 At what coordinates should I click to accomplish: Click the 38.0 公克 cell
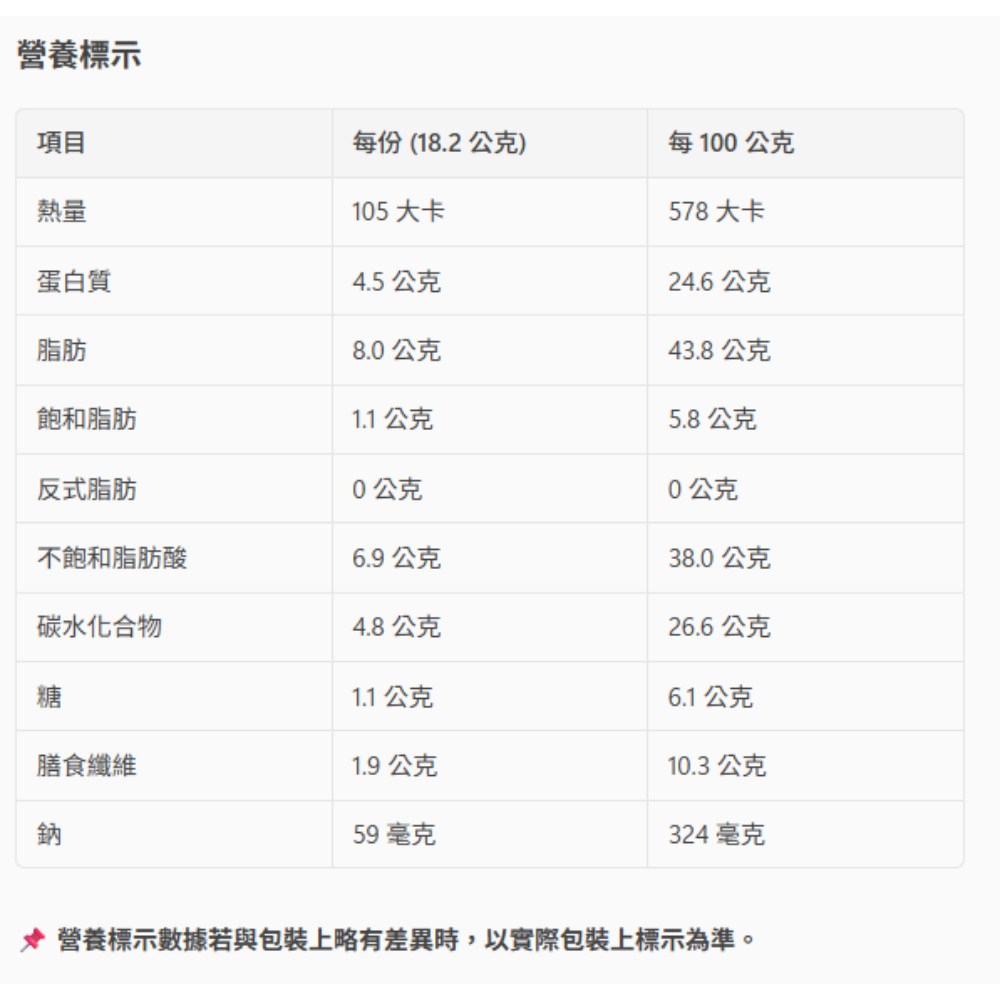[719, 558]
